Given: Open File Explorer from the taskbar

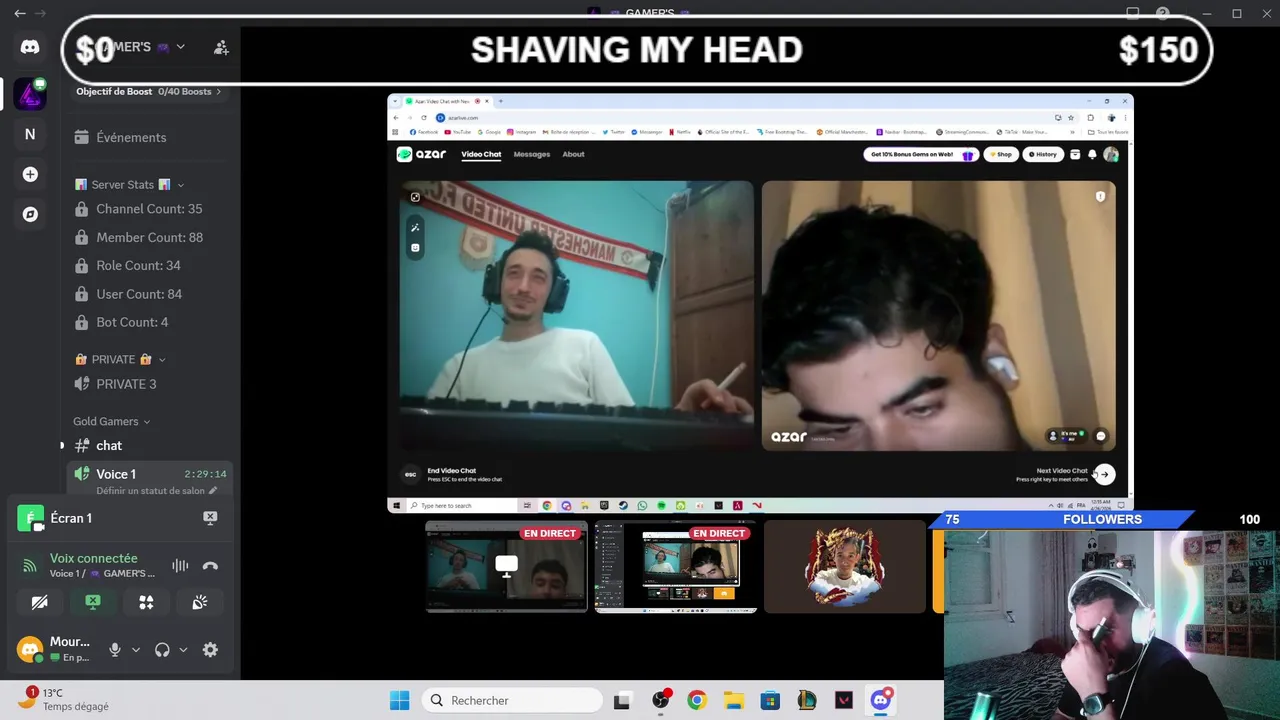Looking at the screenshot, I should (733, 700).
